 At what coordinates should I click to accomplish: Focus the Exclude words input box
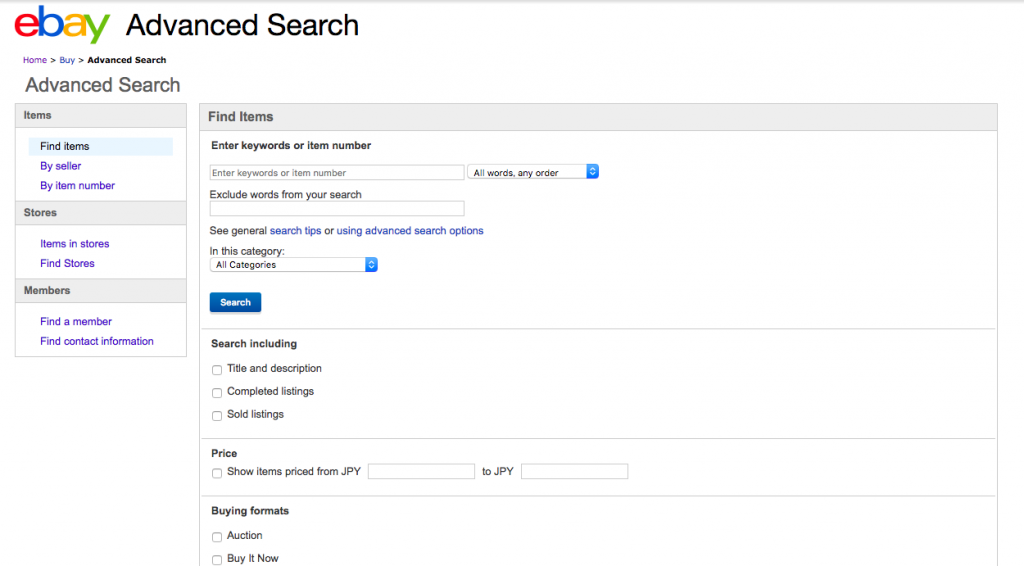click(337, 208)
